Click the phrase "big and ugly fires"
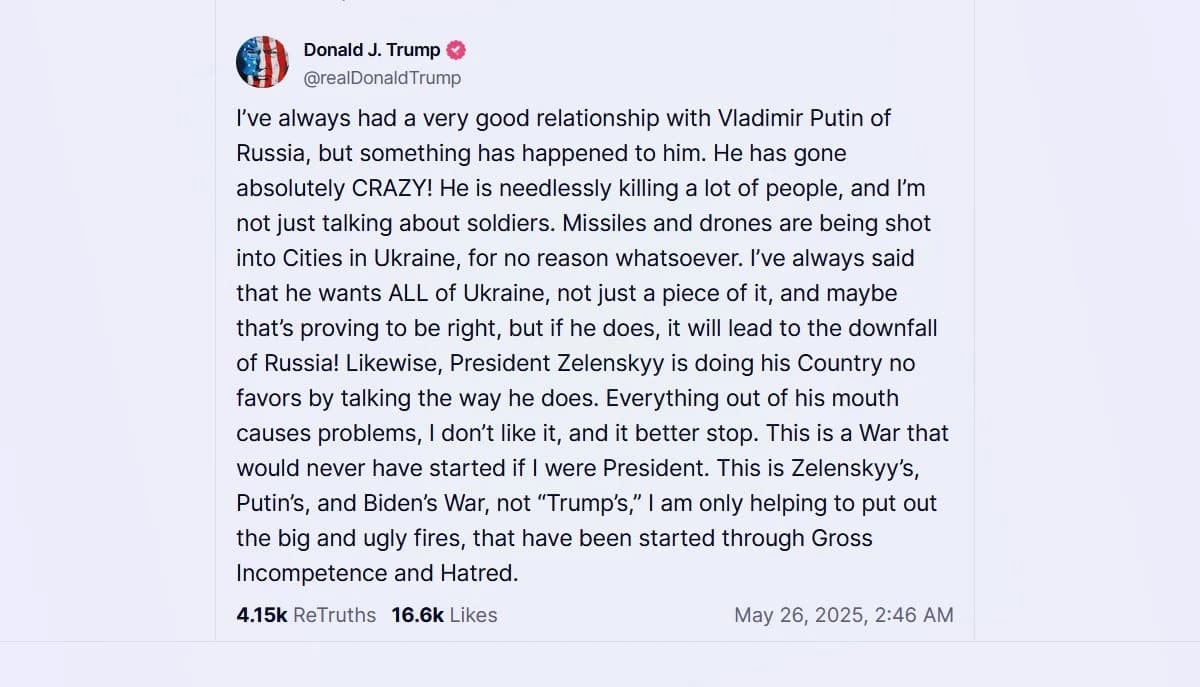 pyautogui.click(x=367, y=538)
